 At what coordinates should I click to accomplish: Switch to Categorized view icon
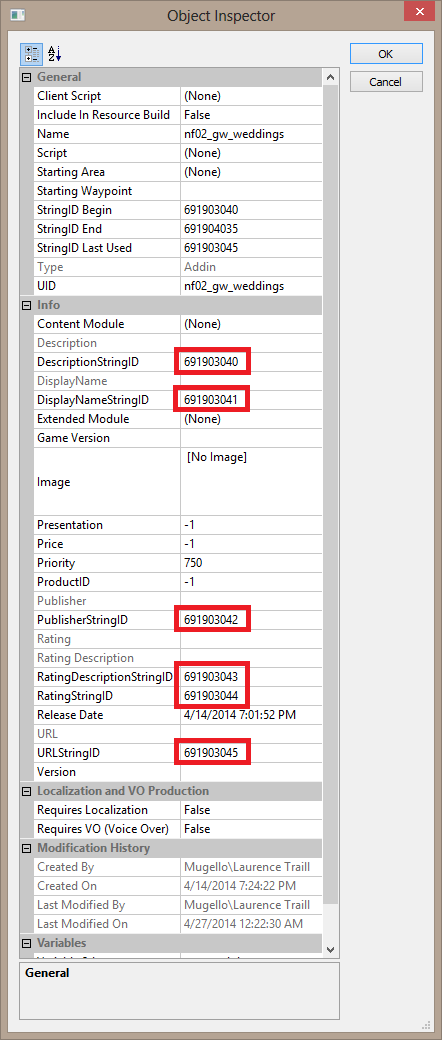click(31, 53)
